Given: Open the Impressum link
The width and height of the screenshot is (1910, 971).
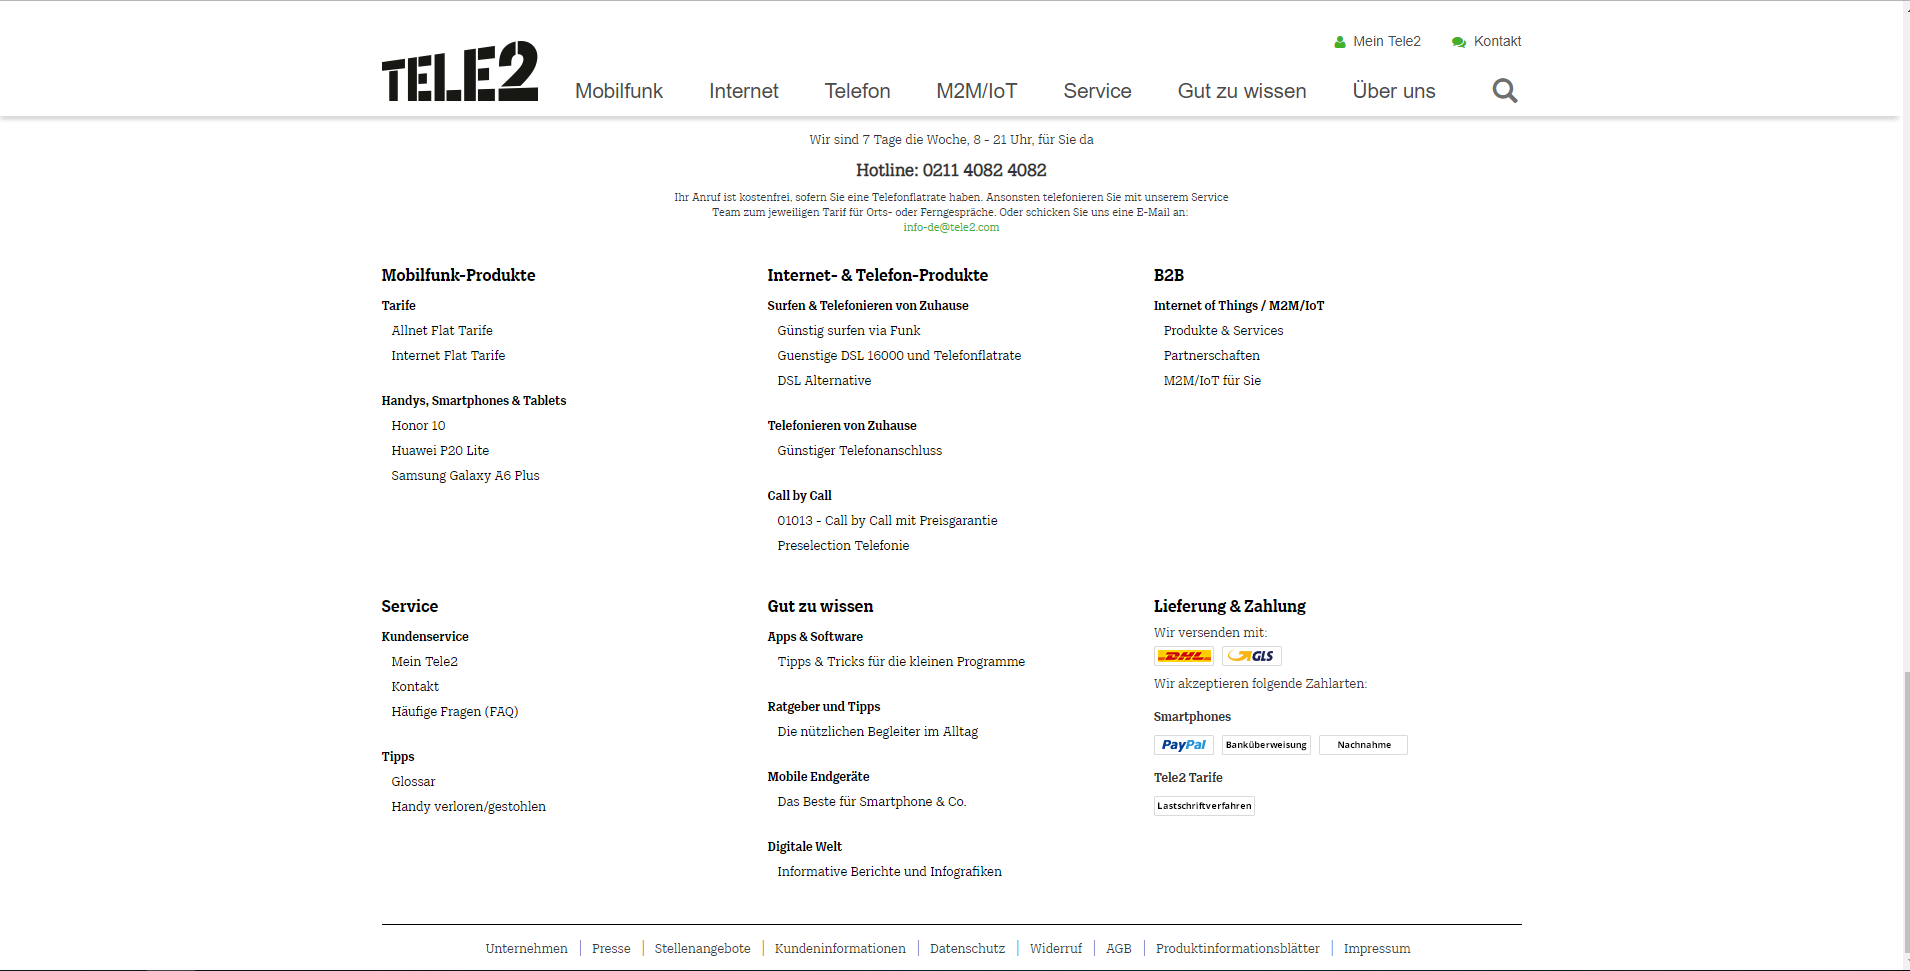Looking at the screenshot, I should (1376, 949).
